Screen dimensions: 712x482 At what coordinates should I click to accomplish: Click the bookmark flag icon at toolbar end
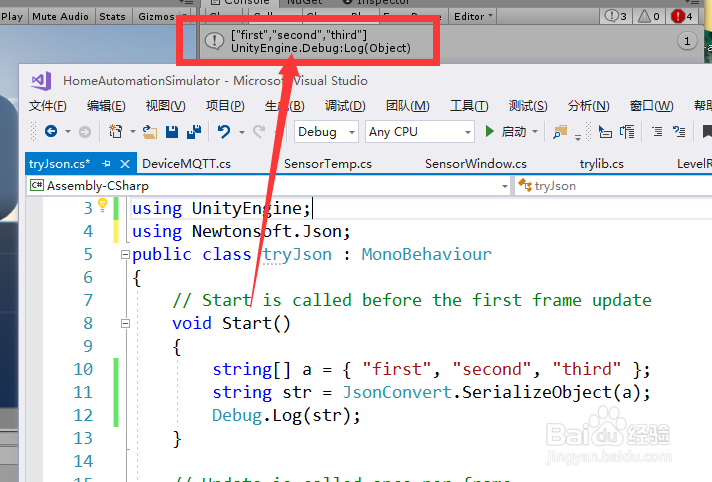[707, 132]
